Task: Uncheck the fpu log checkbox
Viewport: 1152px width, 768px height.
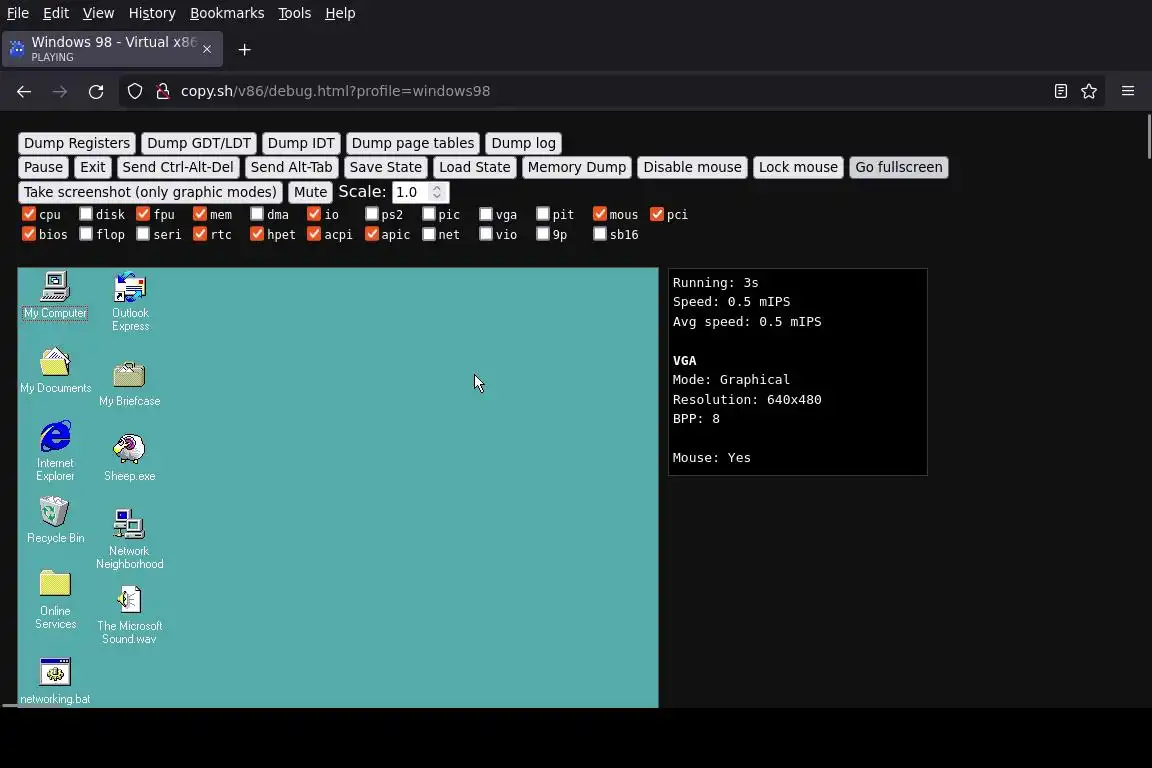Action: tap(143, 214)
